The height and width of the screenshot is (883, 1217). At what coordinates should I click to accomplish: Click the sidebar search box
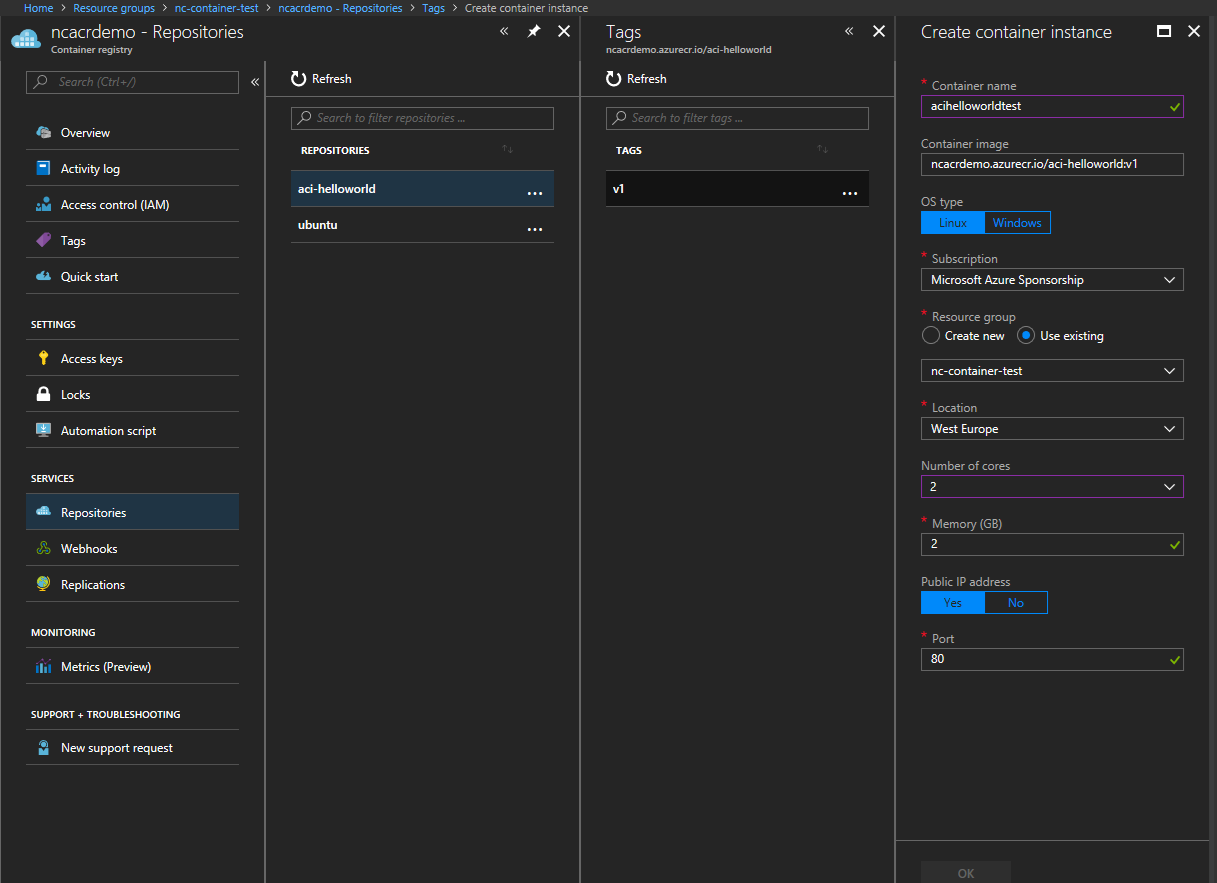[132, 82]
